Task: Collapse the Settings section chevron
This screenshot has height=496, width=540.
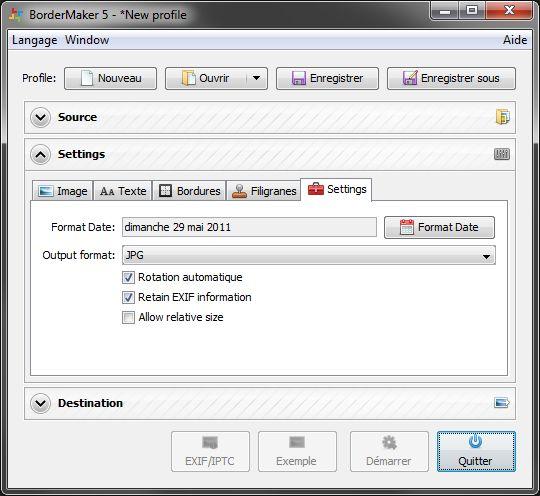Action: pos(41,154)
